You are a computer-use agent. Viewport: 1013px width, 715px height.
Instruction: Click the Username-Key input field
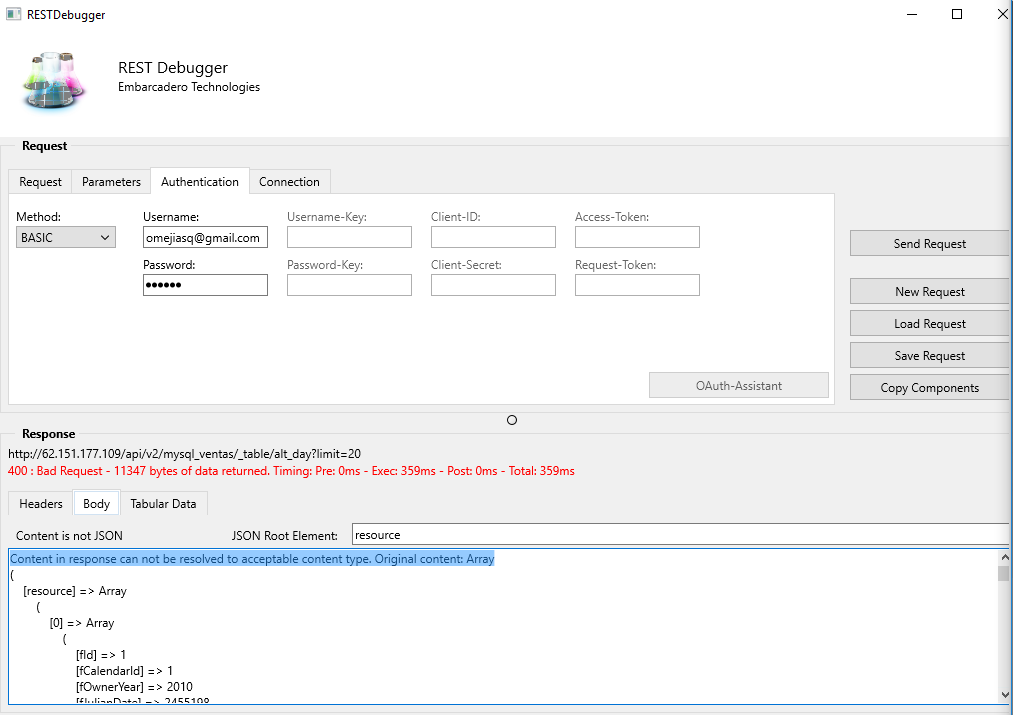[350, 237]
